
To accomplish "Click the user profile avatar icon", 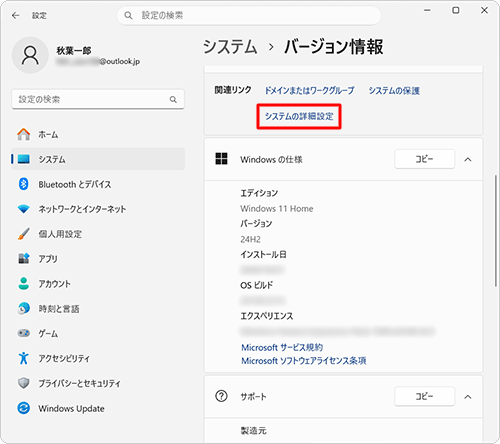I will pos(30,55).
